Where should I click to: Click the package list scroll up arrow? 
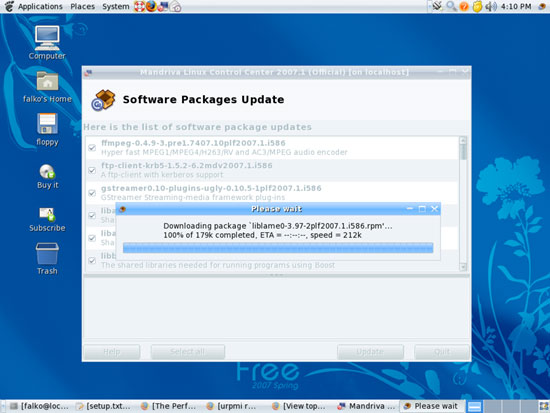click(x=463, y=140)
